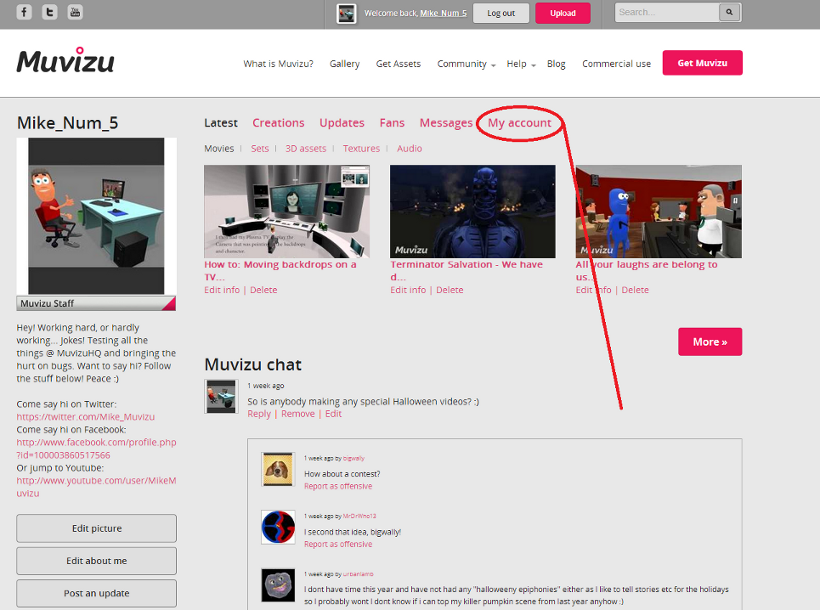Screen dimensions: 820x610
Task: Switch to the Updates tab
Action: coord(342,123)
